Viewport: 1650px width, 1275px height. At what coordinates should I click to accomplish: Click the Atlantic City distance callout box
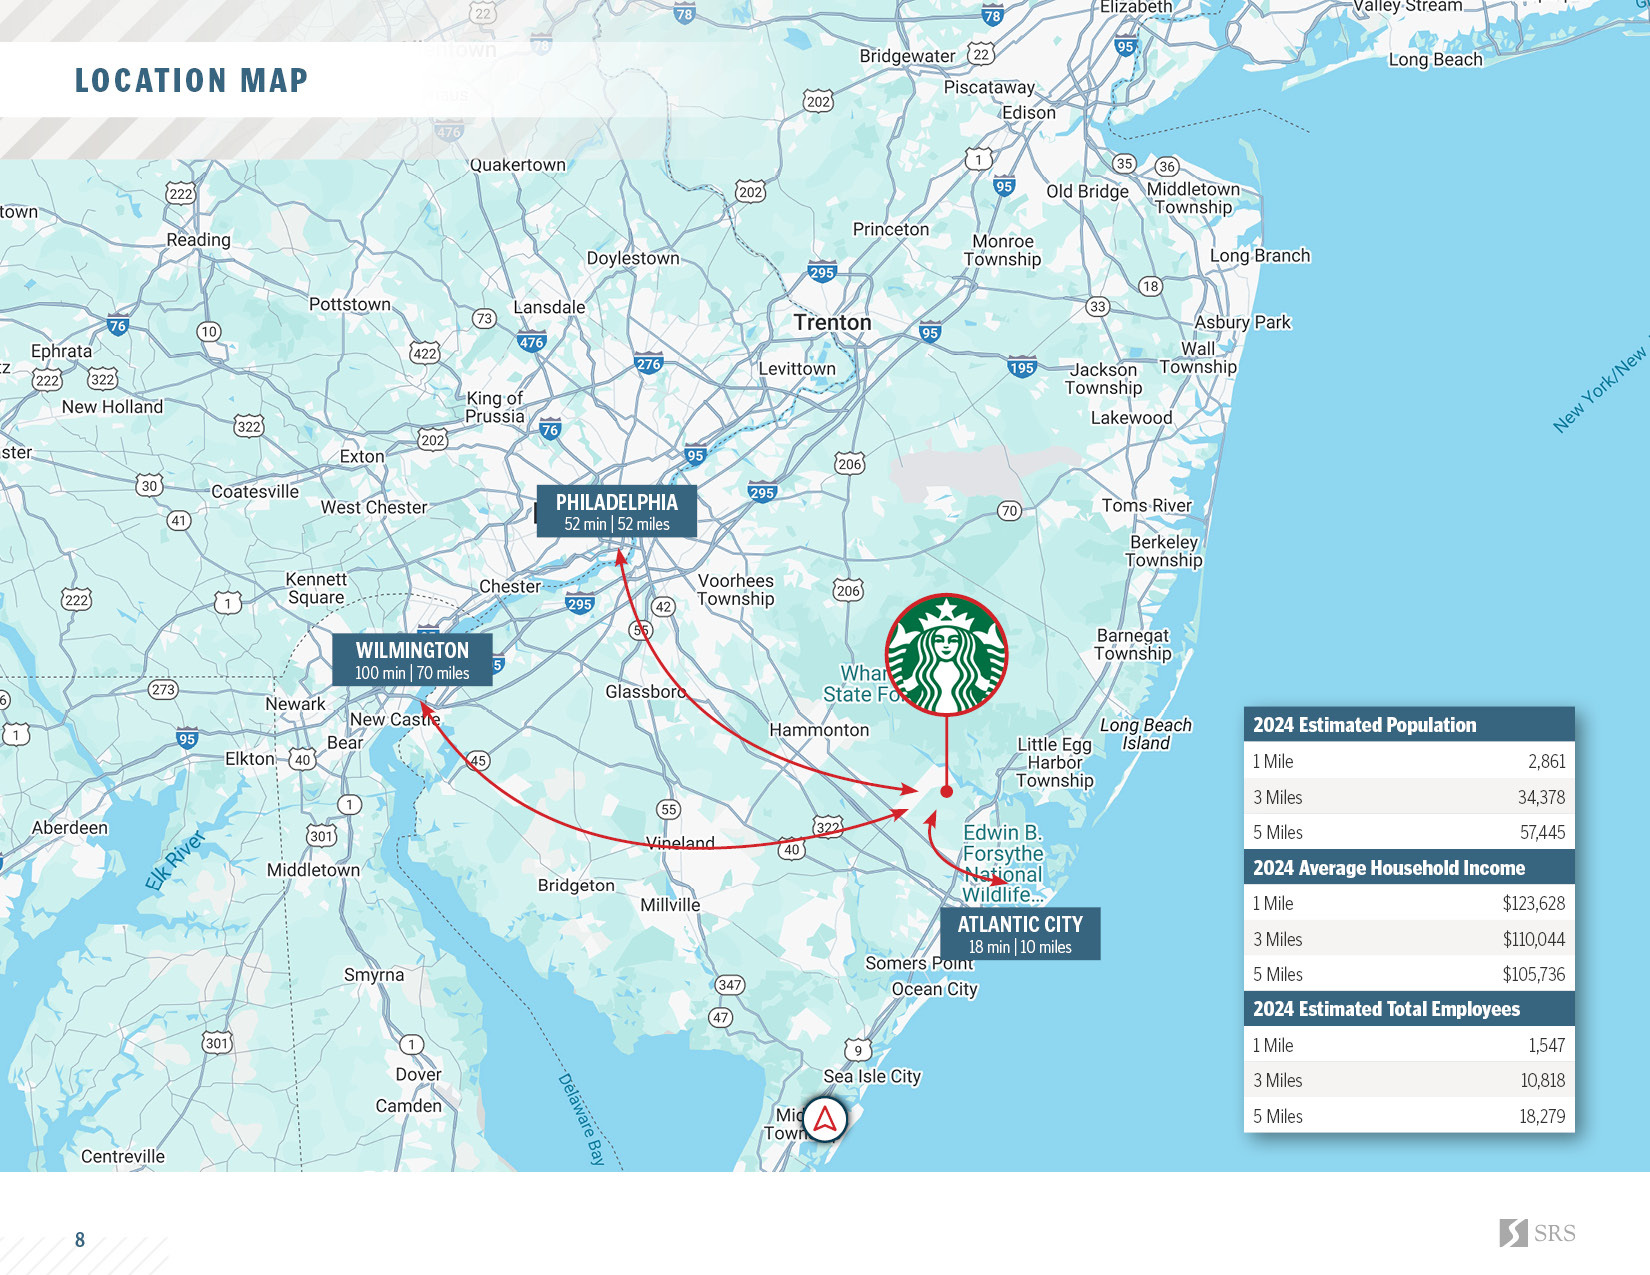click(1020, 934)
